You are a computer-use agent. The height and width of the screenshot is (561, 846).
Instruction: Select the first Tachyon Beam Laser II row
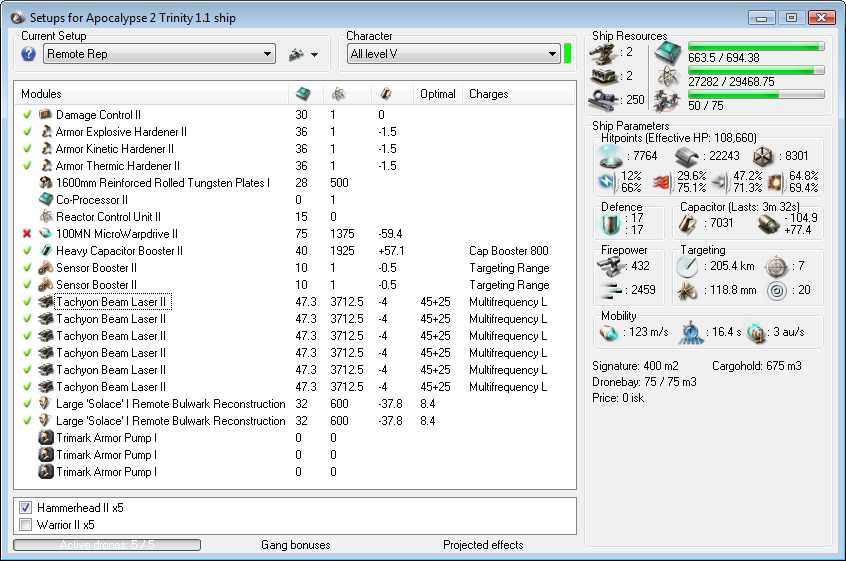pyautogui.click(x=294, y=302)
